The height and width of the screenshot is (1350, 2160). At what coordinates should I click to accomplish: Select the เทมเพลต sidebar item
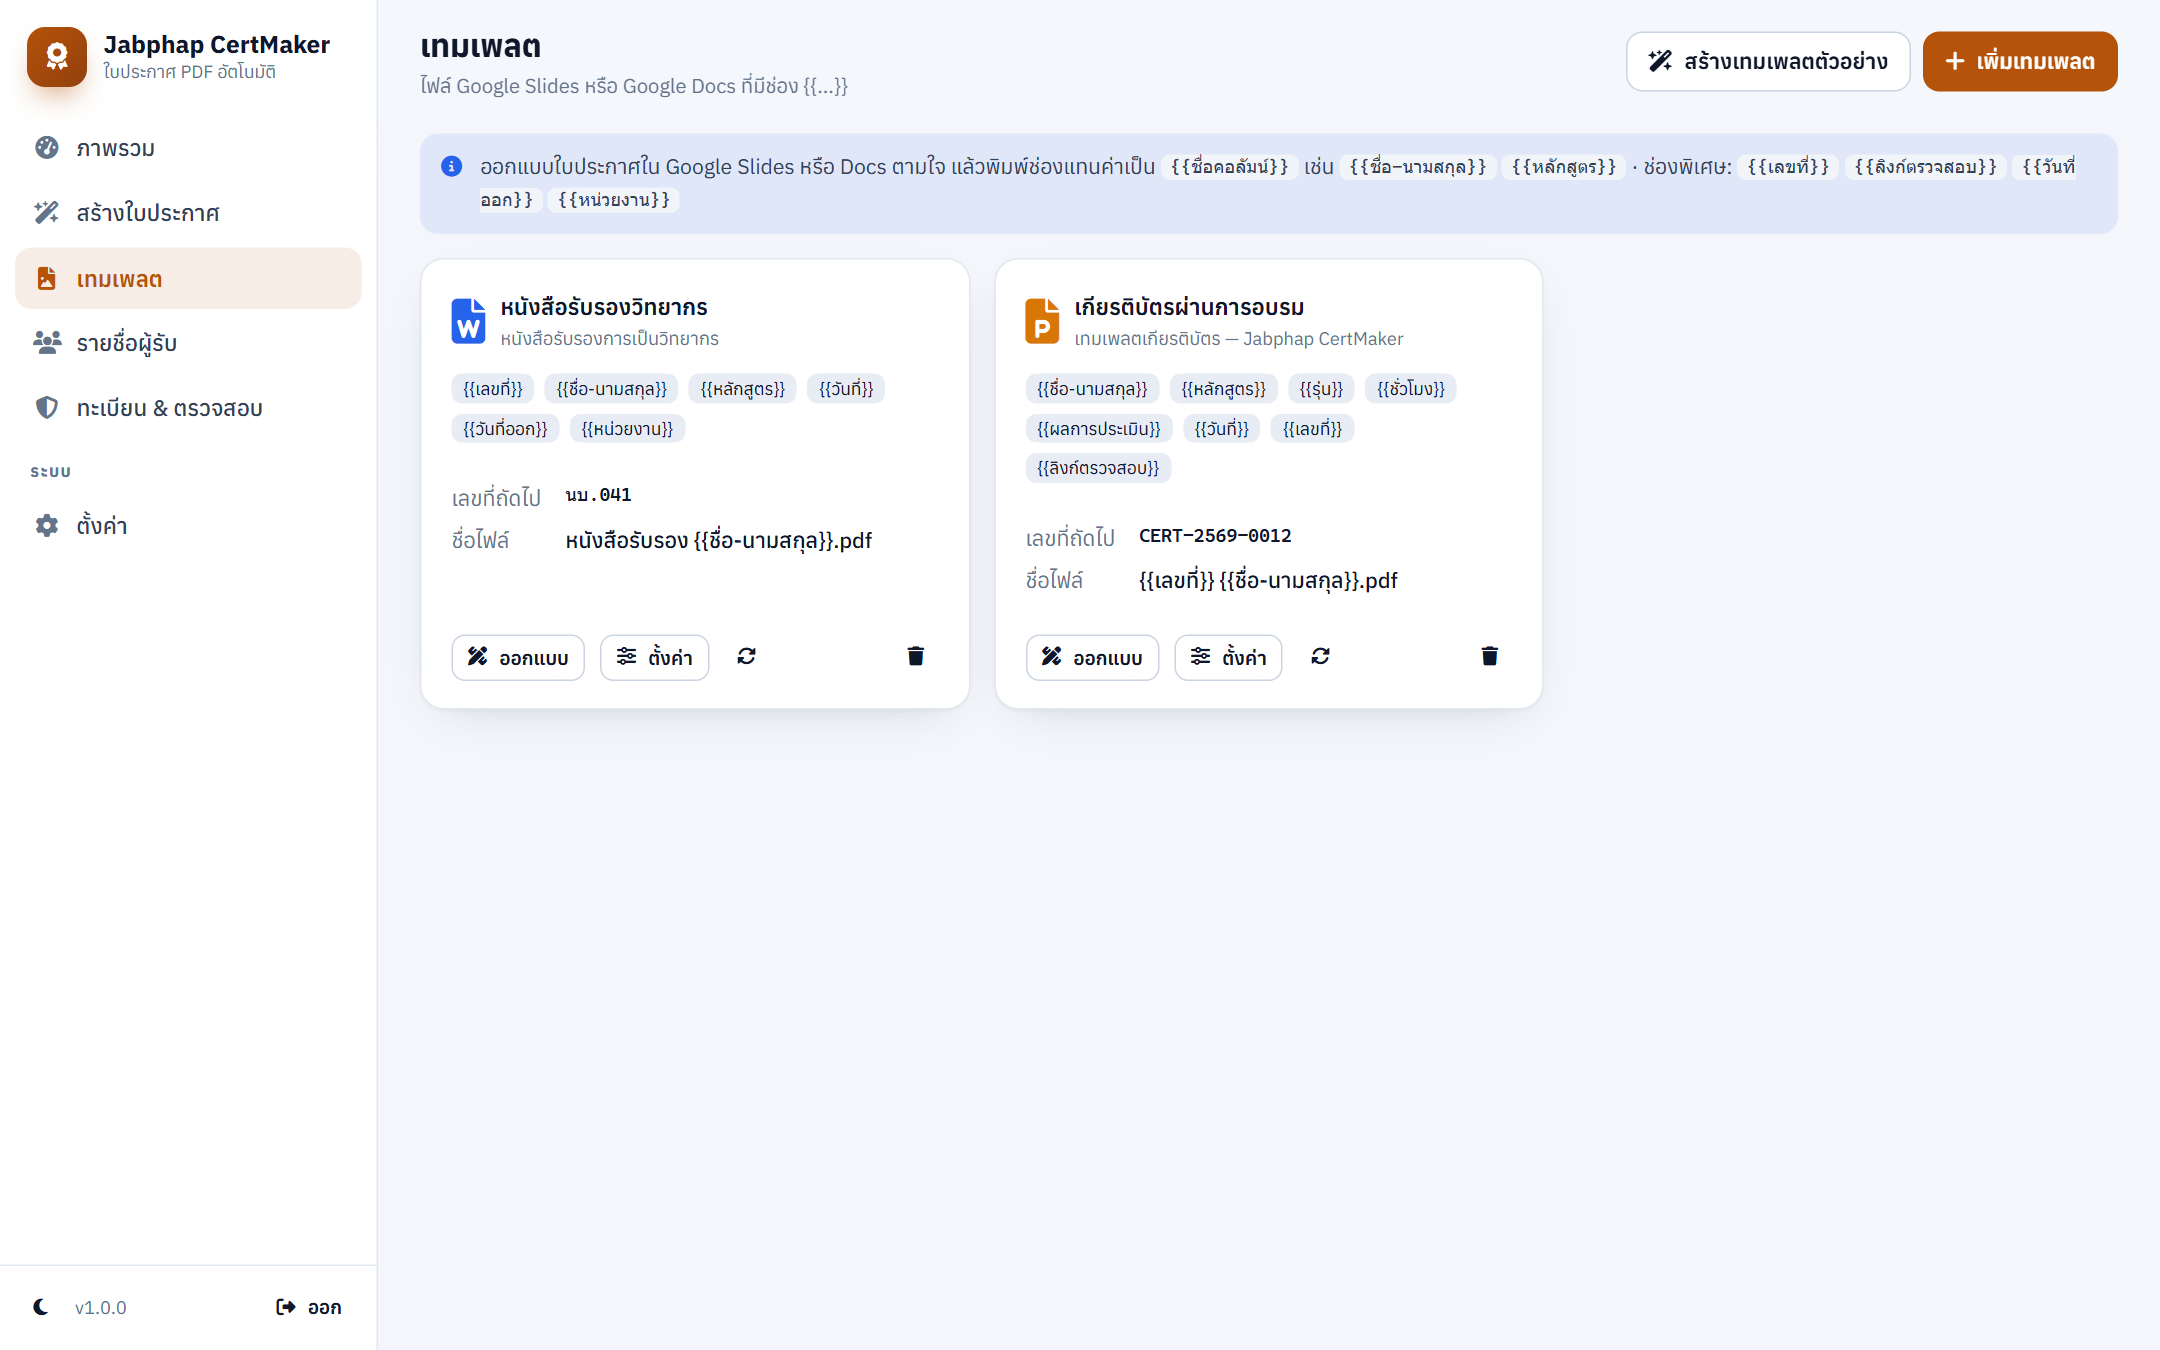coord(188,278)
